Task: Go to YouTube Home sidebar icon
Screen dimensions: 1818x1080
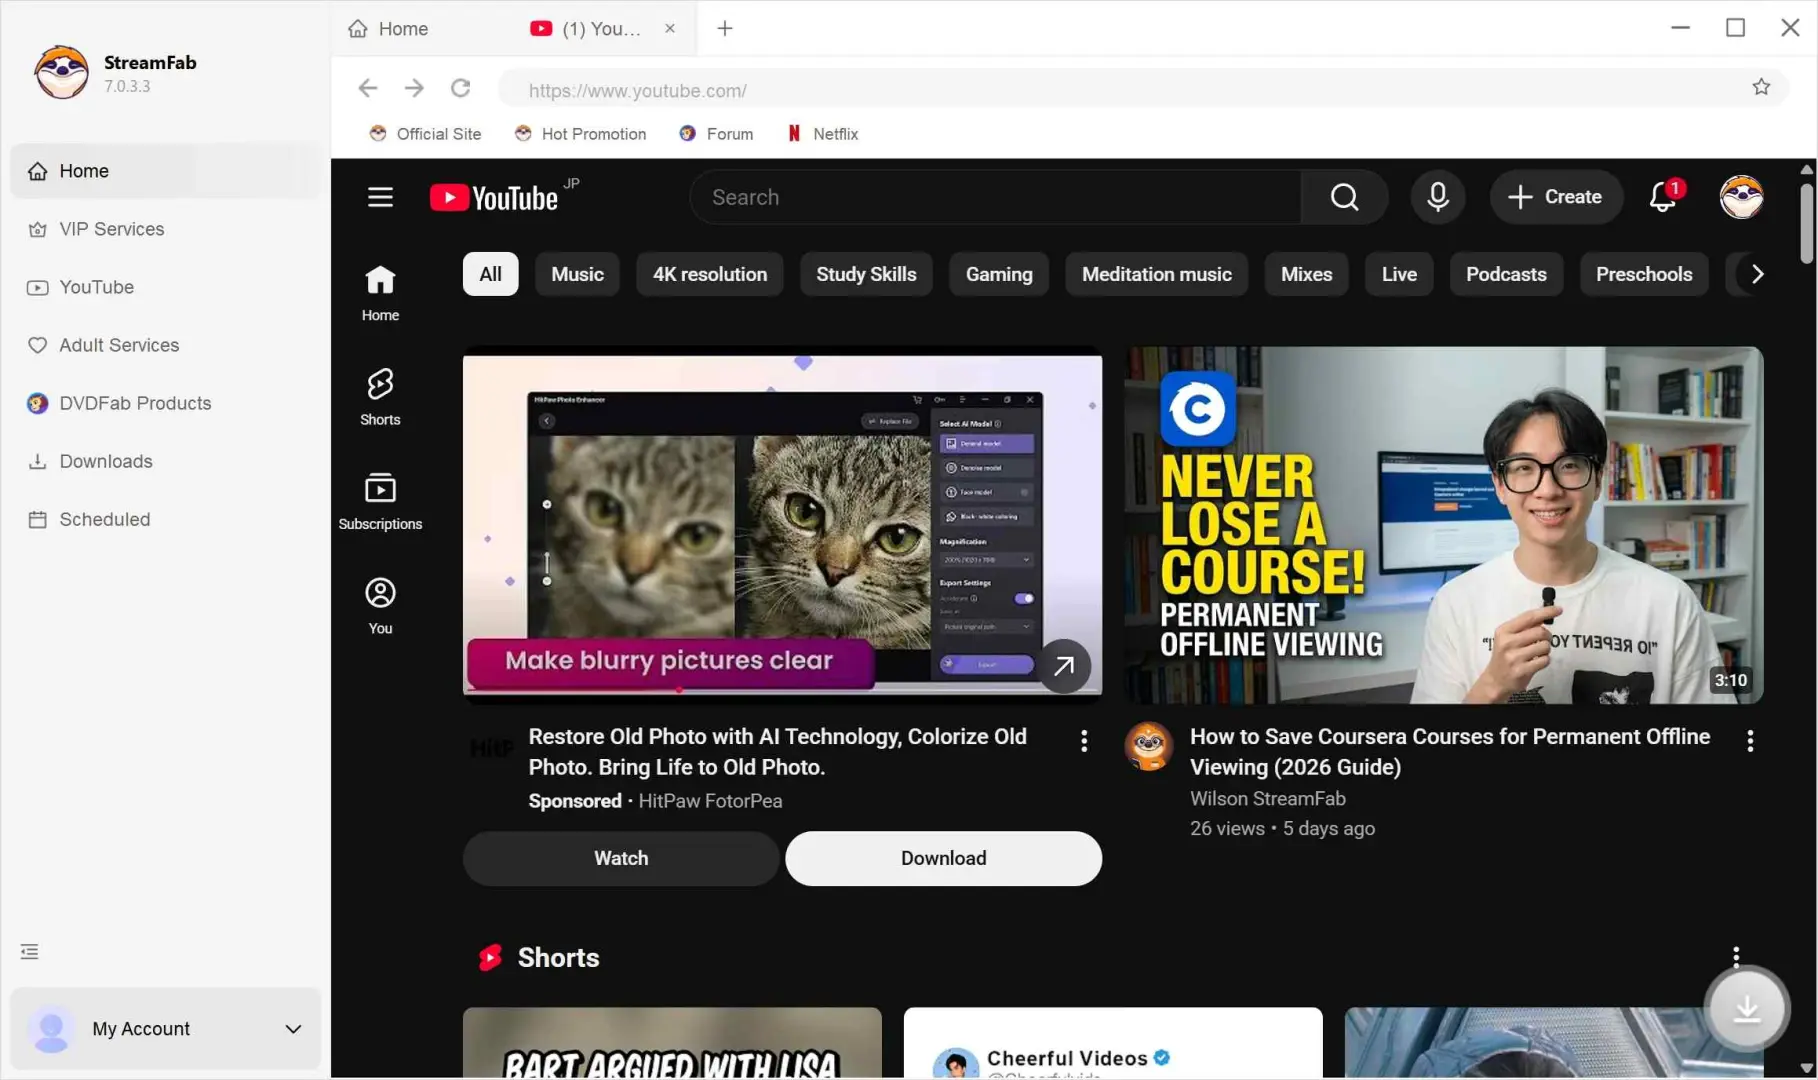Action: click(380, 292)
